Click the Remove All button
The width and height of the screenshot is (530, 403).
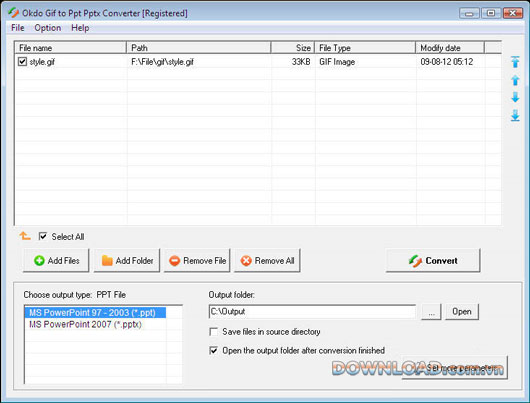(267, 260)
